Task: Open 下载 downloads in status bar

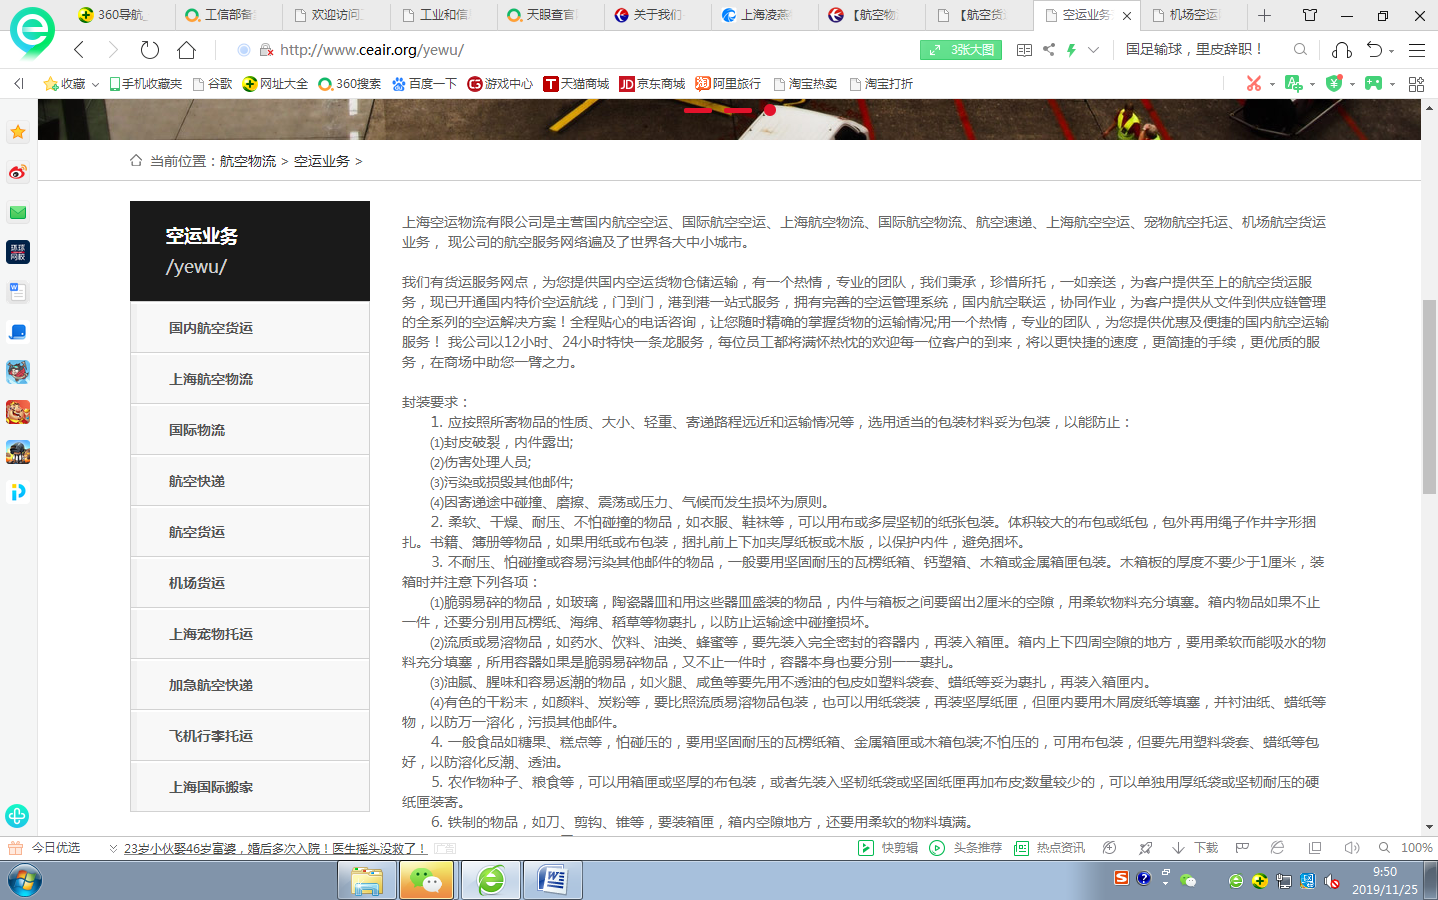Action: pos(1195,848)
